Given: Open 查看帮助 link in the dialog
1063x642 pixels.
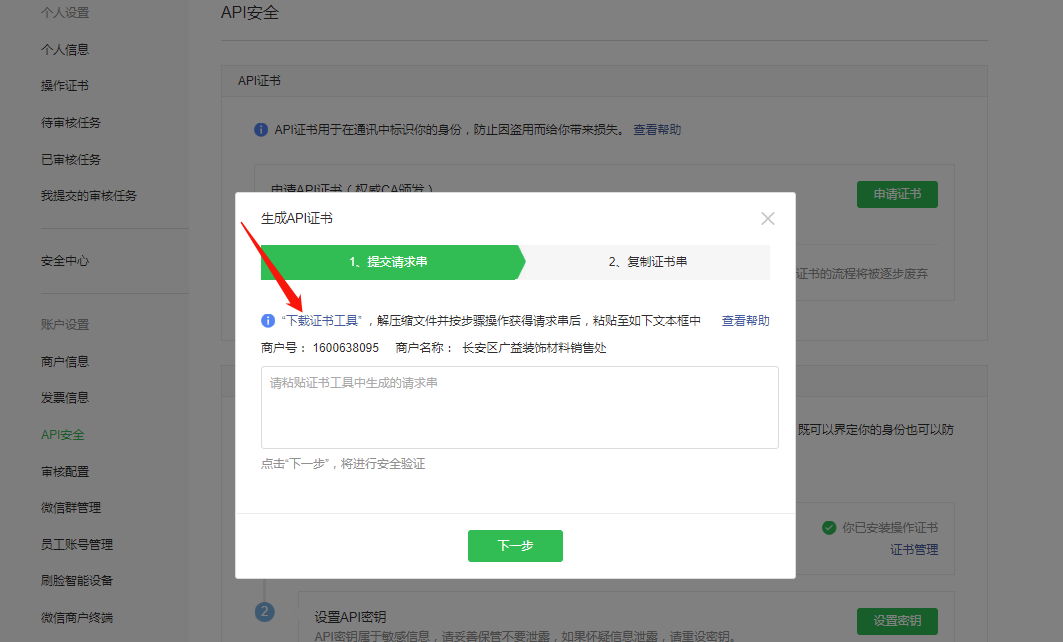Looking at the screenshot, I should (745, 321).
